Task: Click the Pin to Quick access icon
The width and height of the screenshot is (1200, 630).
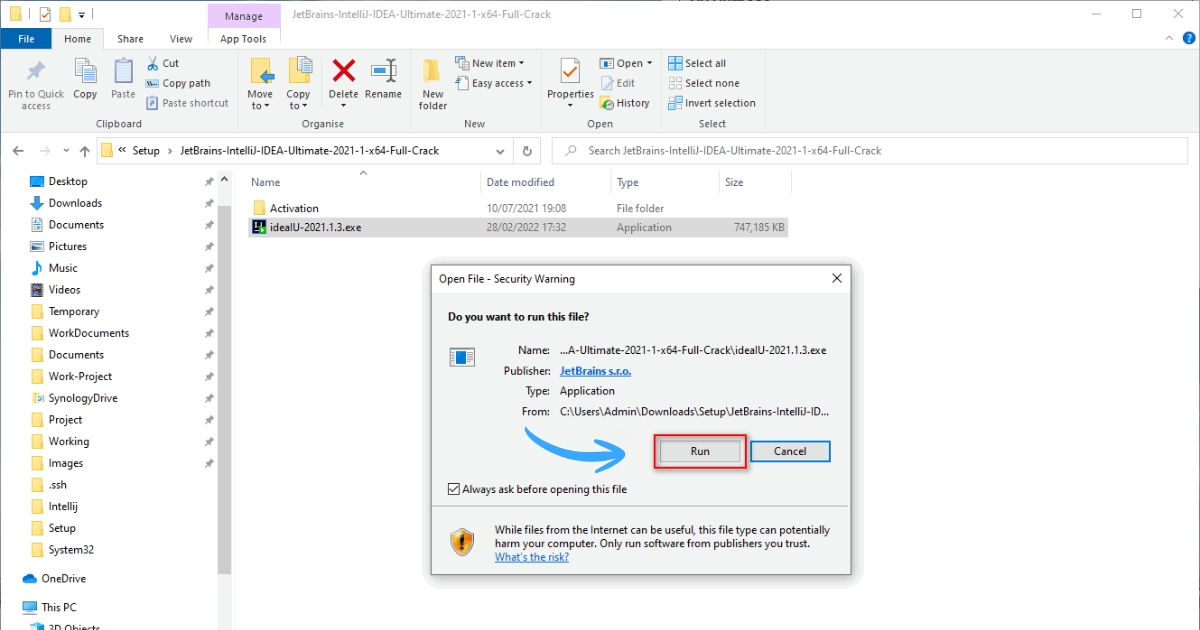Action: [x=36, y=72]
